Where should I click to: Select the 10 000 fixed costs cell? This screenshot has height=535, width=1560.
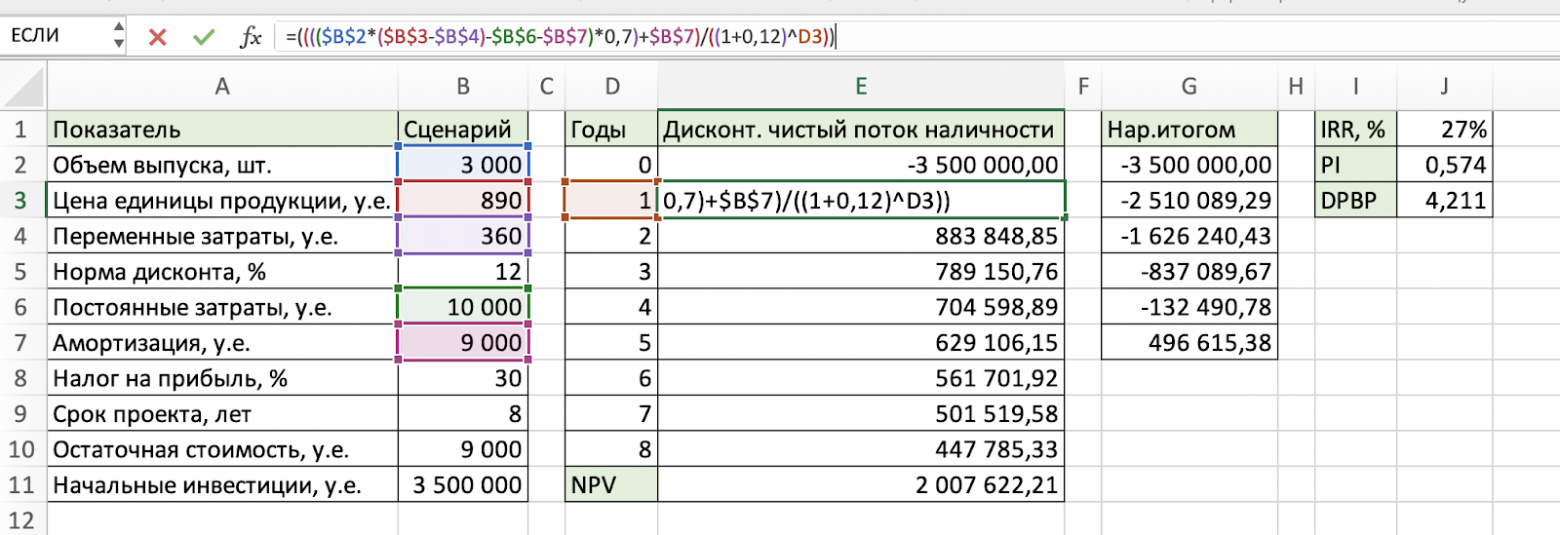[x=463, y=308]
